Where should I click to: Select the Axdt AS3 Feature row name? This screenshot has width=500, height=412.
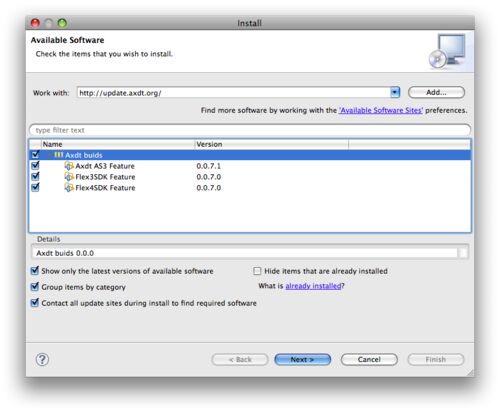click(x=105, y=166)
